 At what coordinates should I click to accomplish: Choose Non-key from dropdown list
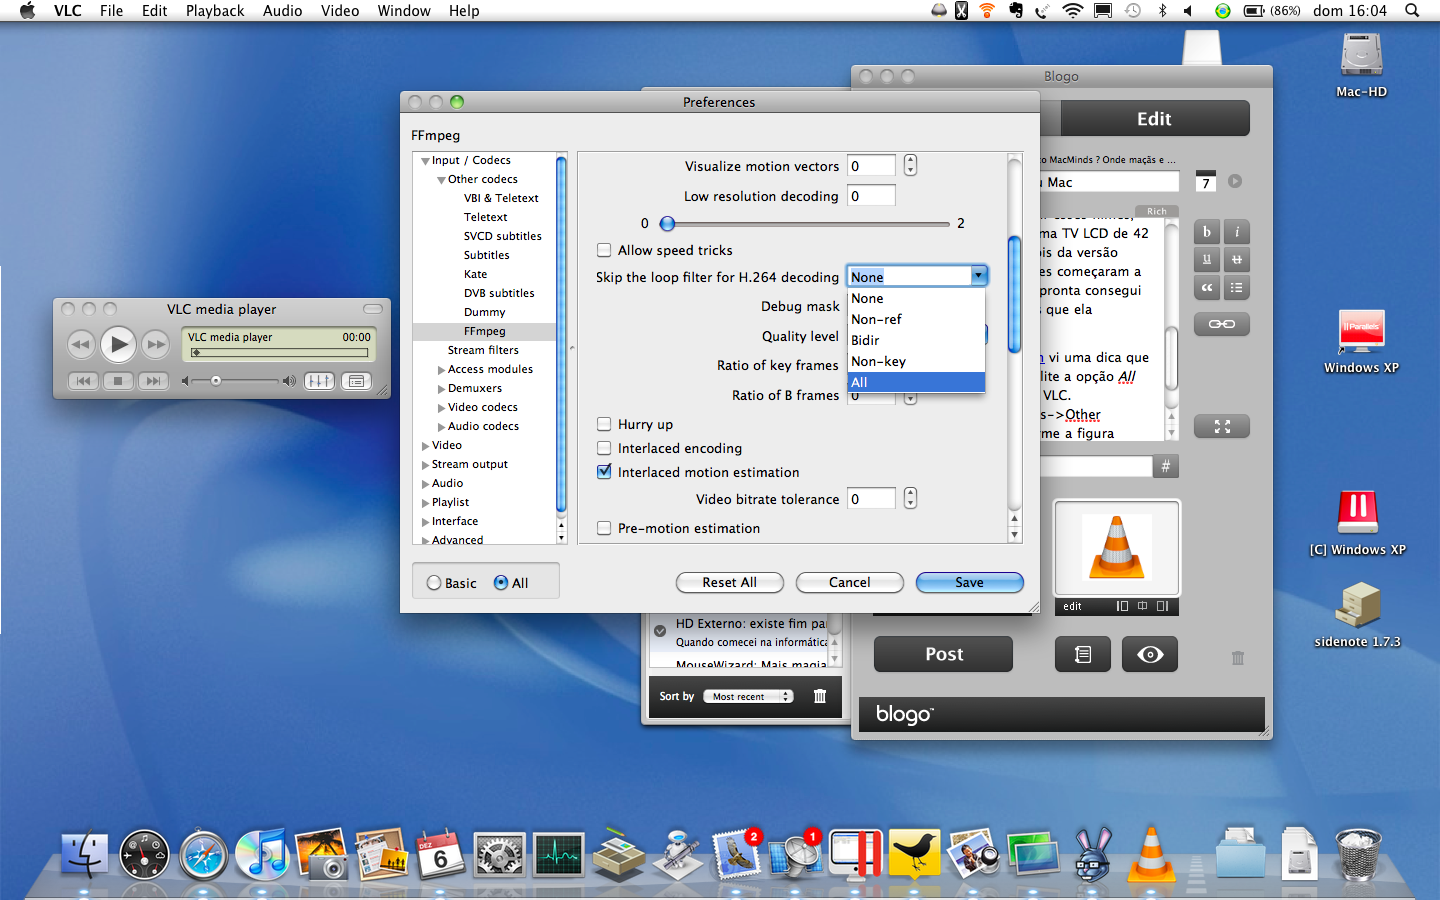(x=916, y=361)
